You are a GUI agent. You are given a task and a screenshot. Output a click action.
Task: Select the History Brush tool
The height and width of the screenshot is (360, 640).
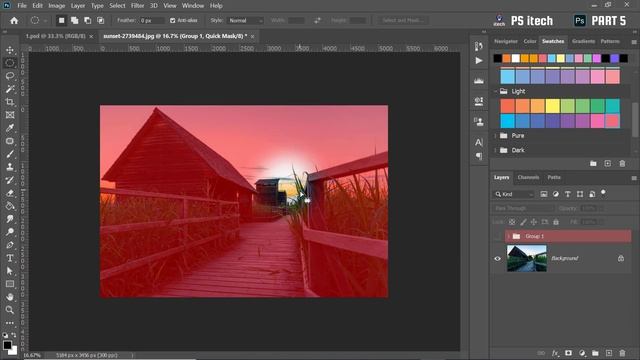(10, 180)
